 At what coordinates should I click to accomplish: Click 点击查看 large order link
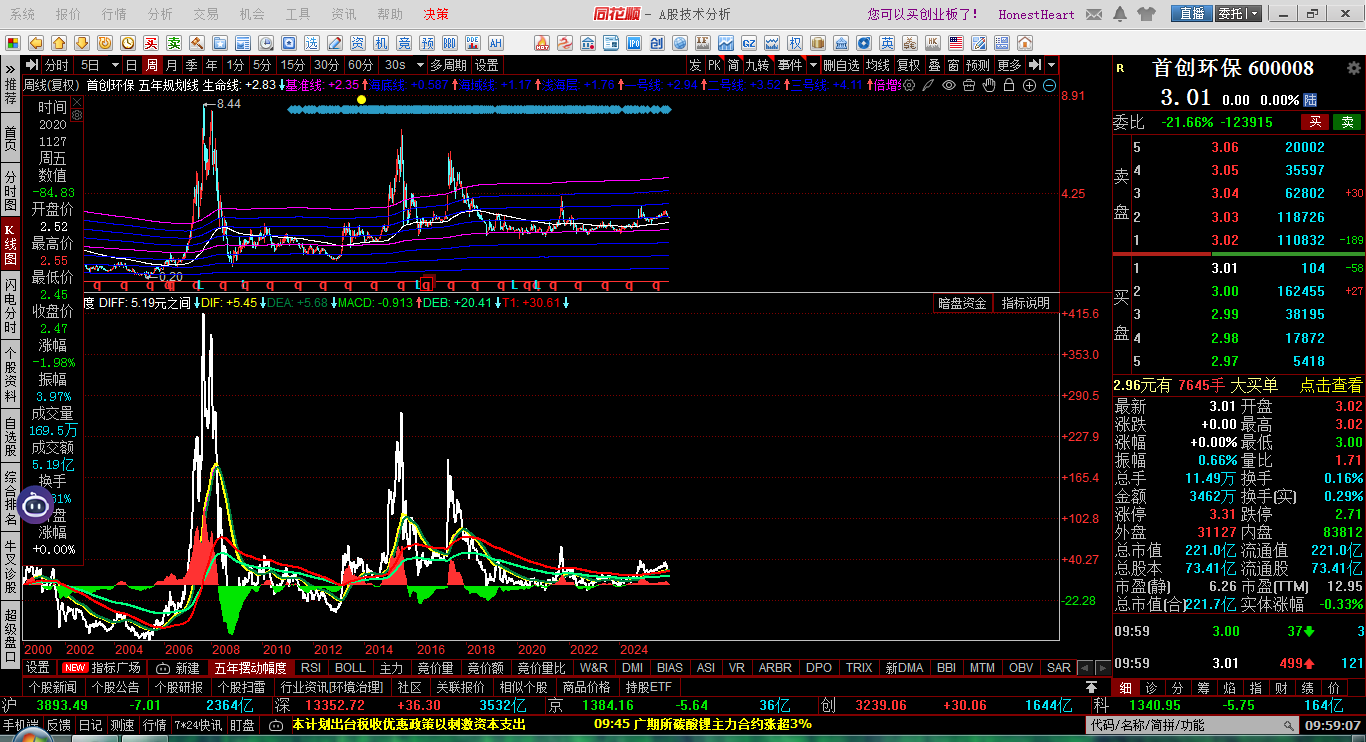(1330, 385)
